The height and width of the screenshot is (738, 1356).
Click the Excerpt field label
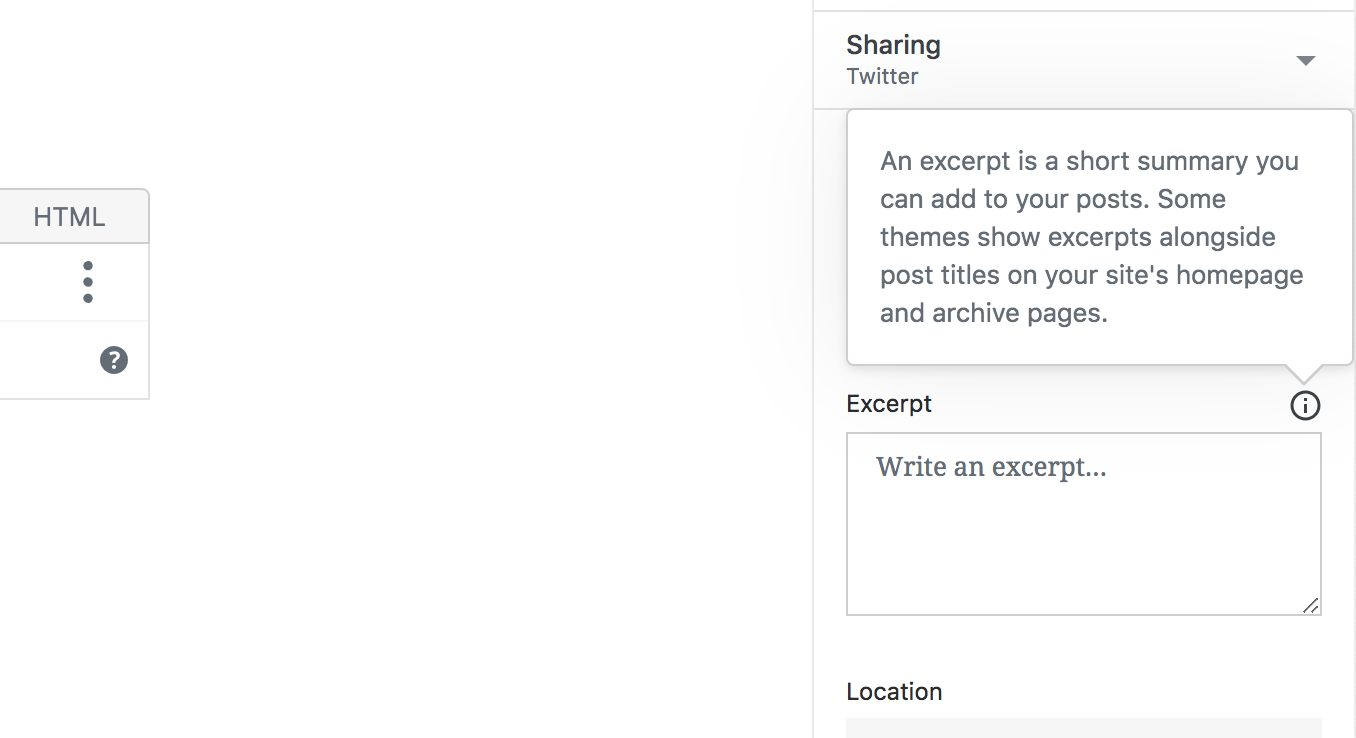pyautogui.click(x=889, y=404)
